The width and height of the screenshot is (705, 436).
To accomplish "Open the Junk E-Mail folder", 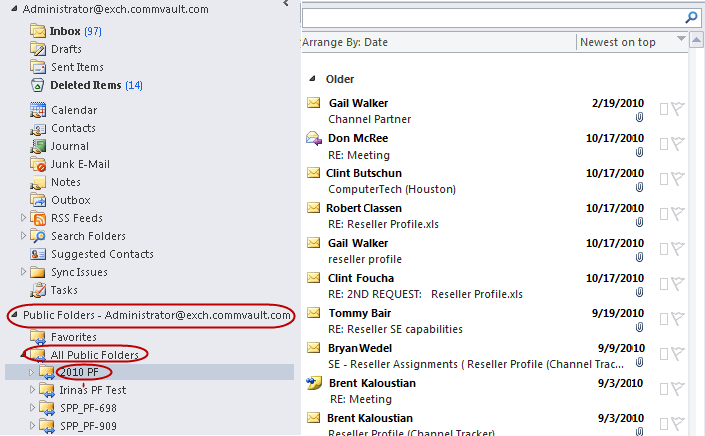I will 80,164.
